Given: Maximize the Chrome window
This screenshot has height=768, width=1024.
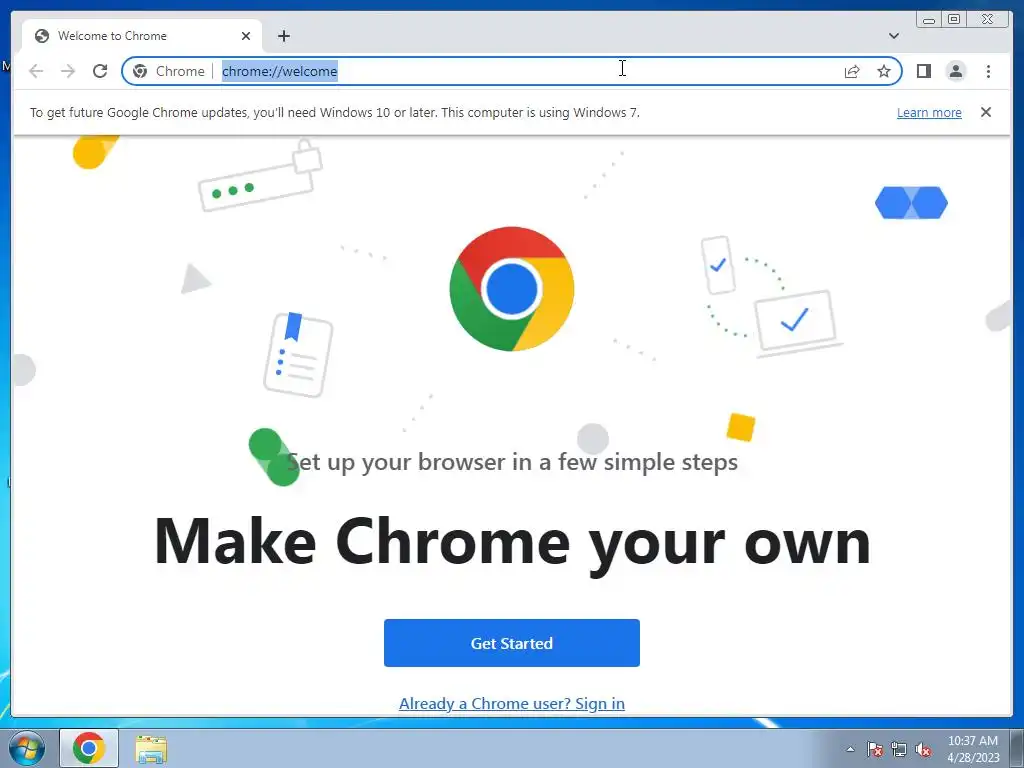Looking at the screenshot, I should tap(954, 19).
